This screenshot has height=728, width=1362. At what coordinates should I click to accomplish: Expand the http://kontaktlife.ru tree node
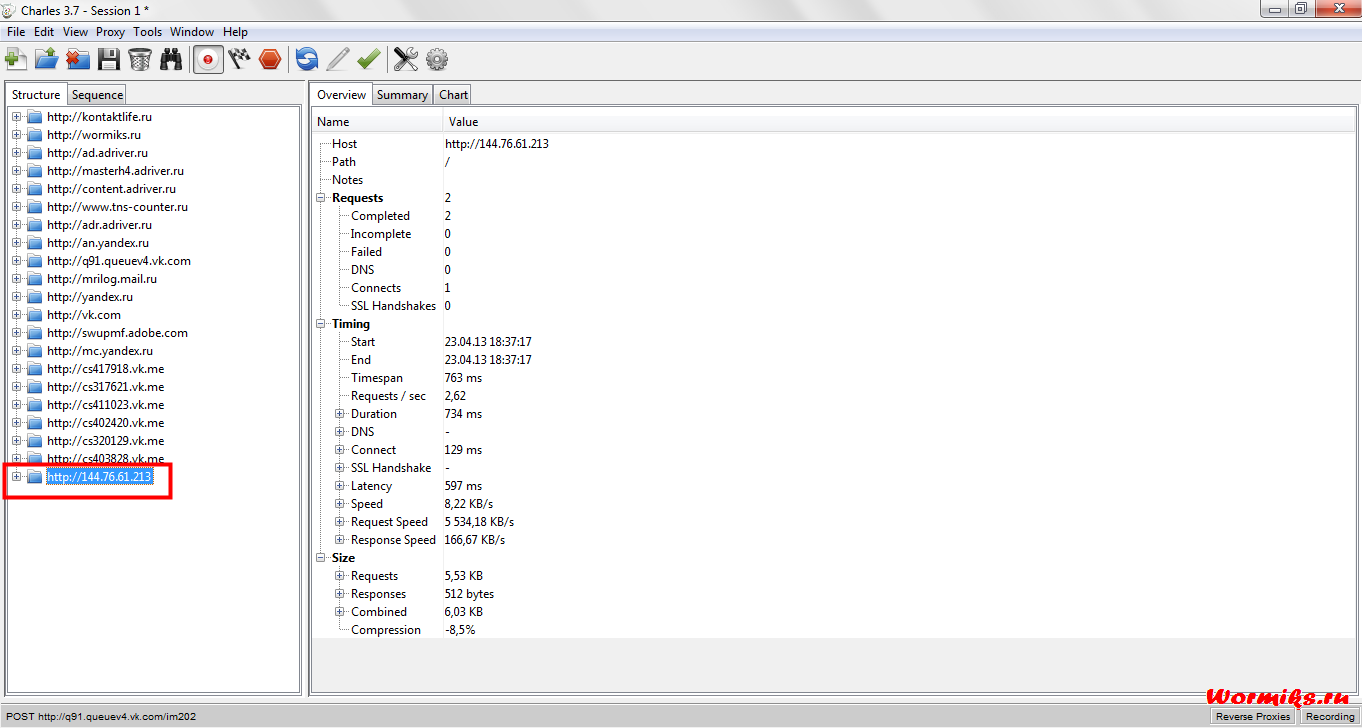(x=16, y=117)
